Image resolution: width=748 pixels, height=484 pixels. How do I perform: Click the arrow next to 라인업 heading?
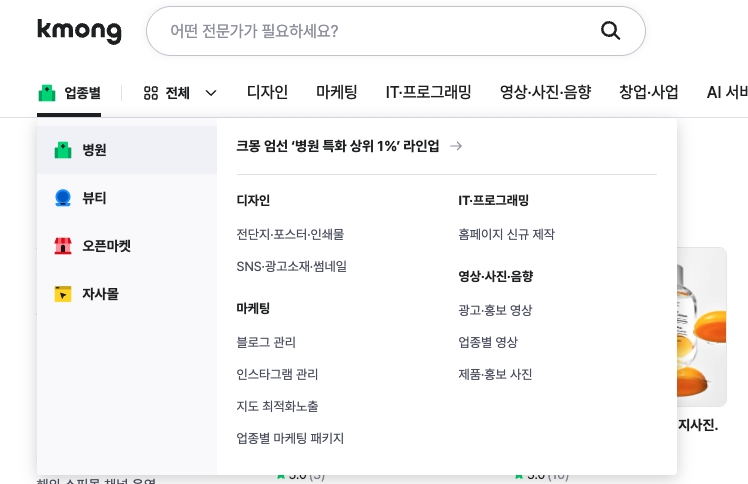click(456, 146)
